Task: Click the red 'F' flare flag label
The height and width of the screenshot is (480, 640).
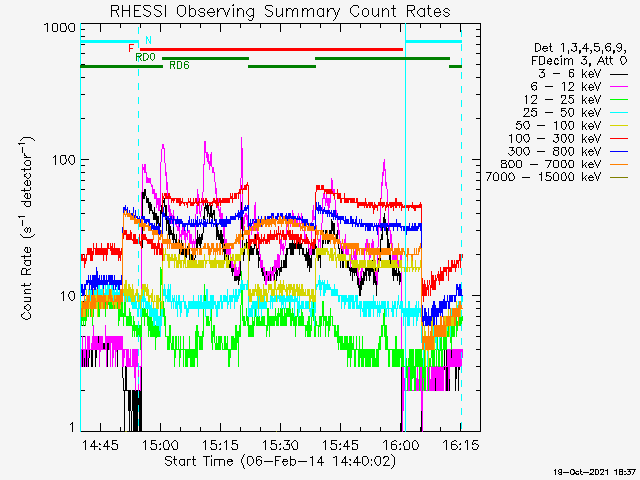Action: click(x=131, y=48)
